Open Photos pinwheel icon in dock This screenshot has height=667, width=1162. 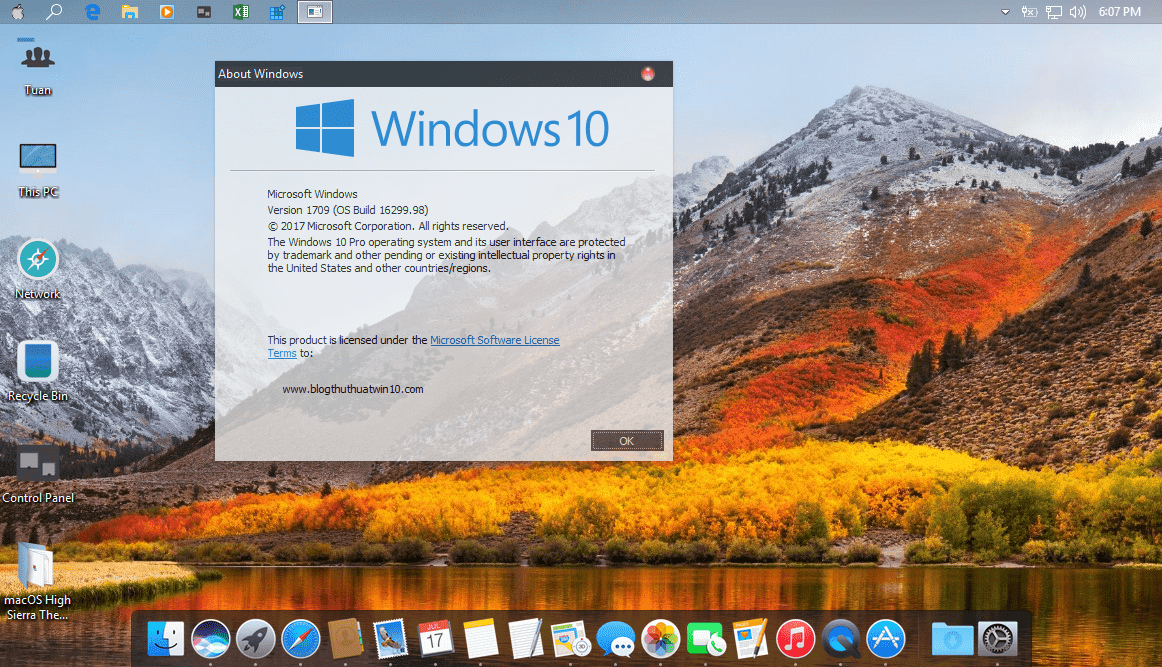(660, 639)
